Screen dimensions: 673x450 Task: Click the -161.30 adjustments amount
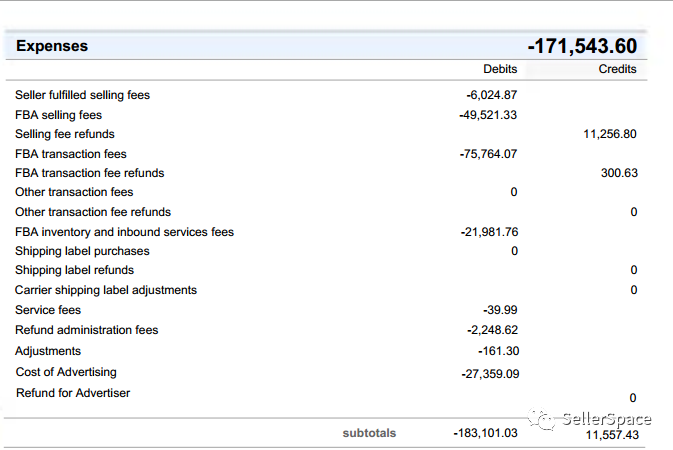pyautogui.click(x=498, y=351)
